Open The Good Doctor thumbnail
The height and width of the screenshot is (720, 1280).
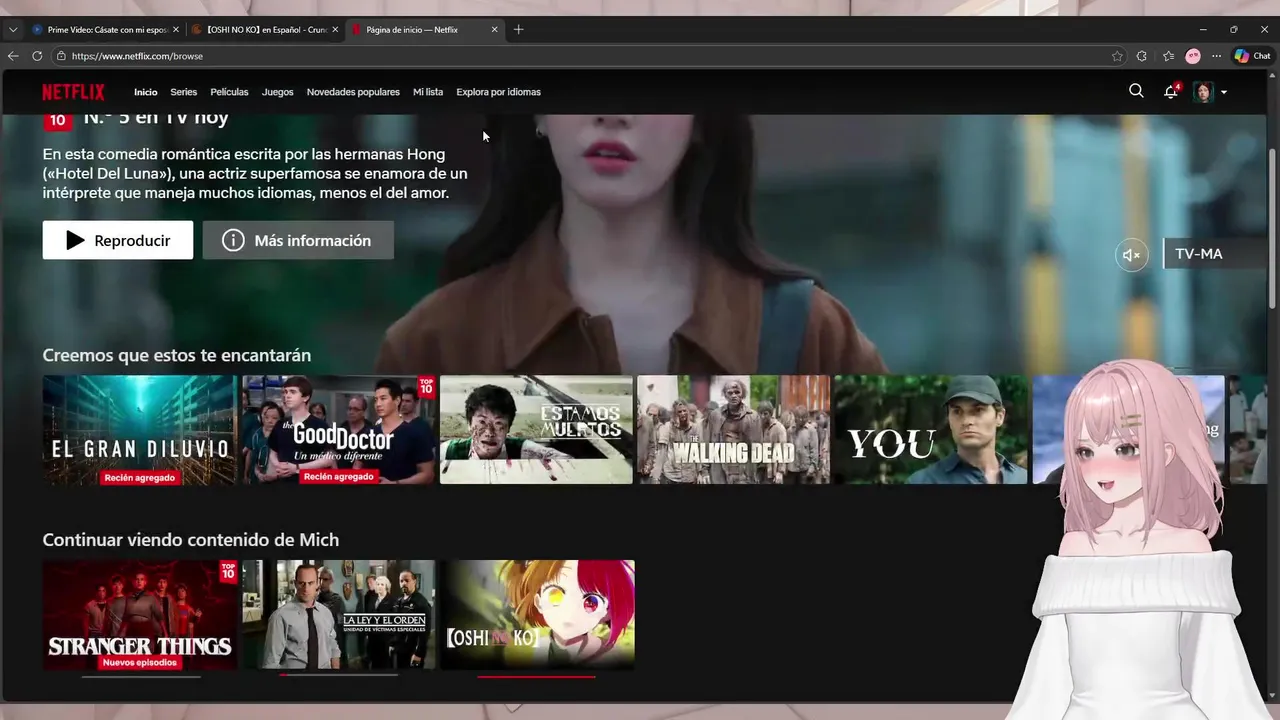(339, 430)
